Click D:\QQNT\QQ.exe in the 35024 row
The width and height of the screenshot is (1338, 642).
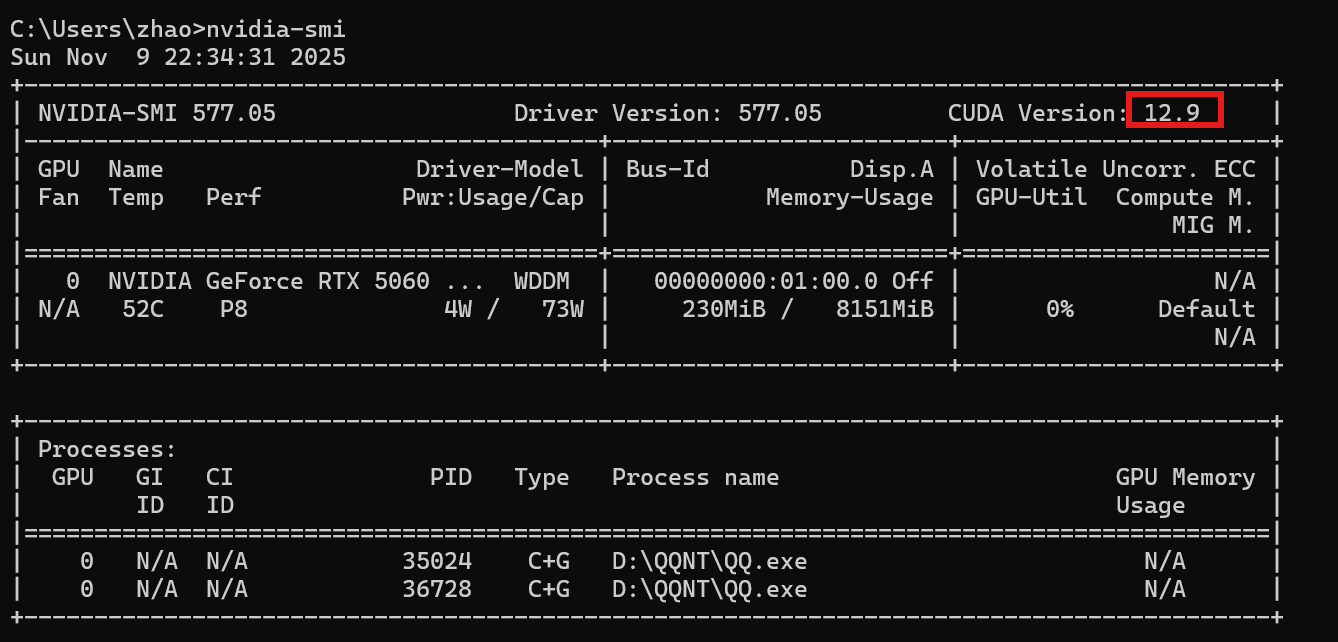click(x=710, y=561)
